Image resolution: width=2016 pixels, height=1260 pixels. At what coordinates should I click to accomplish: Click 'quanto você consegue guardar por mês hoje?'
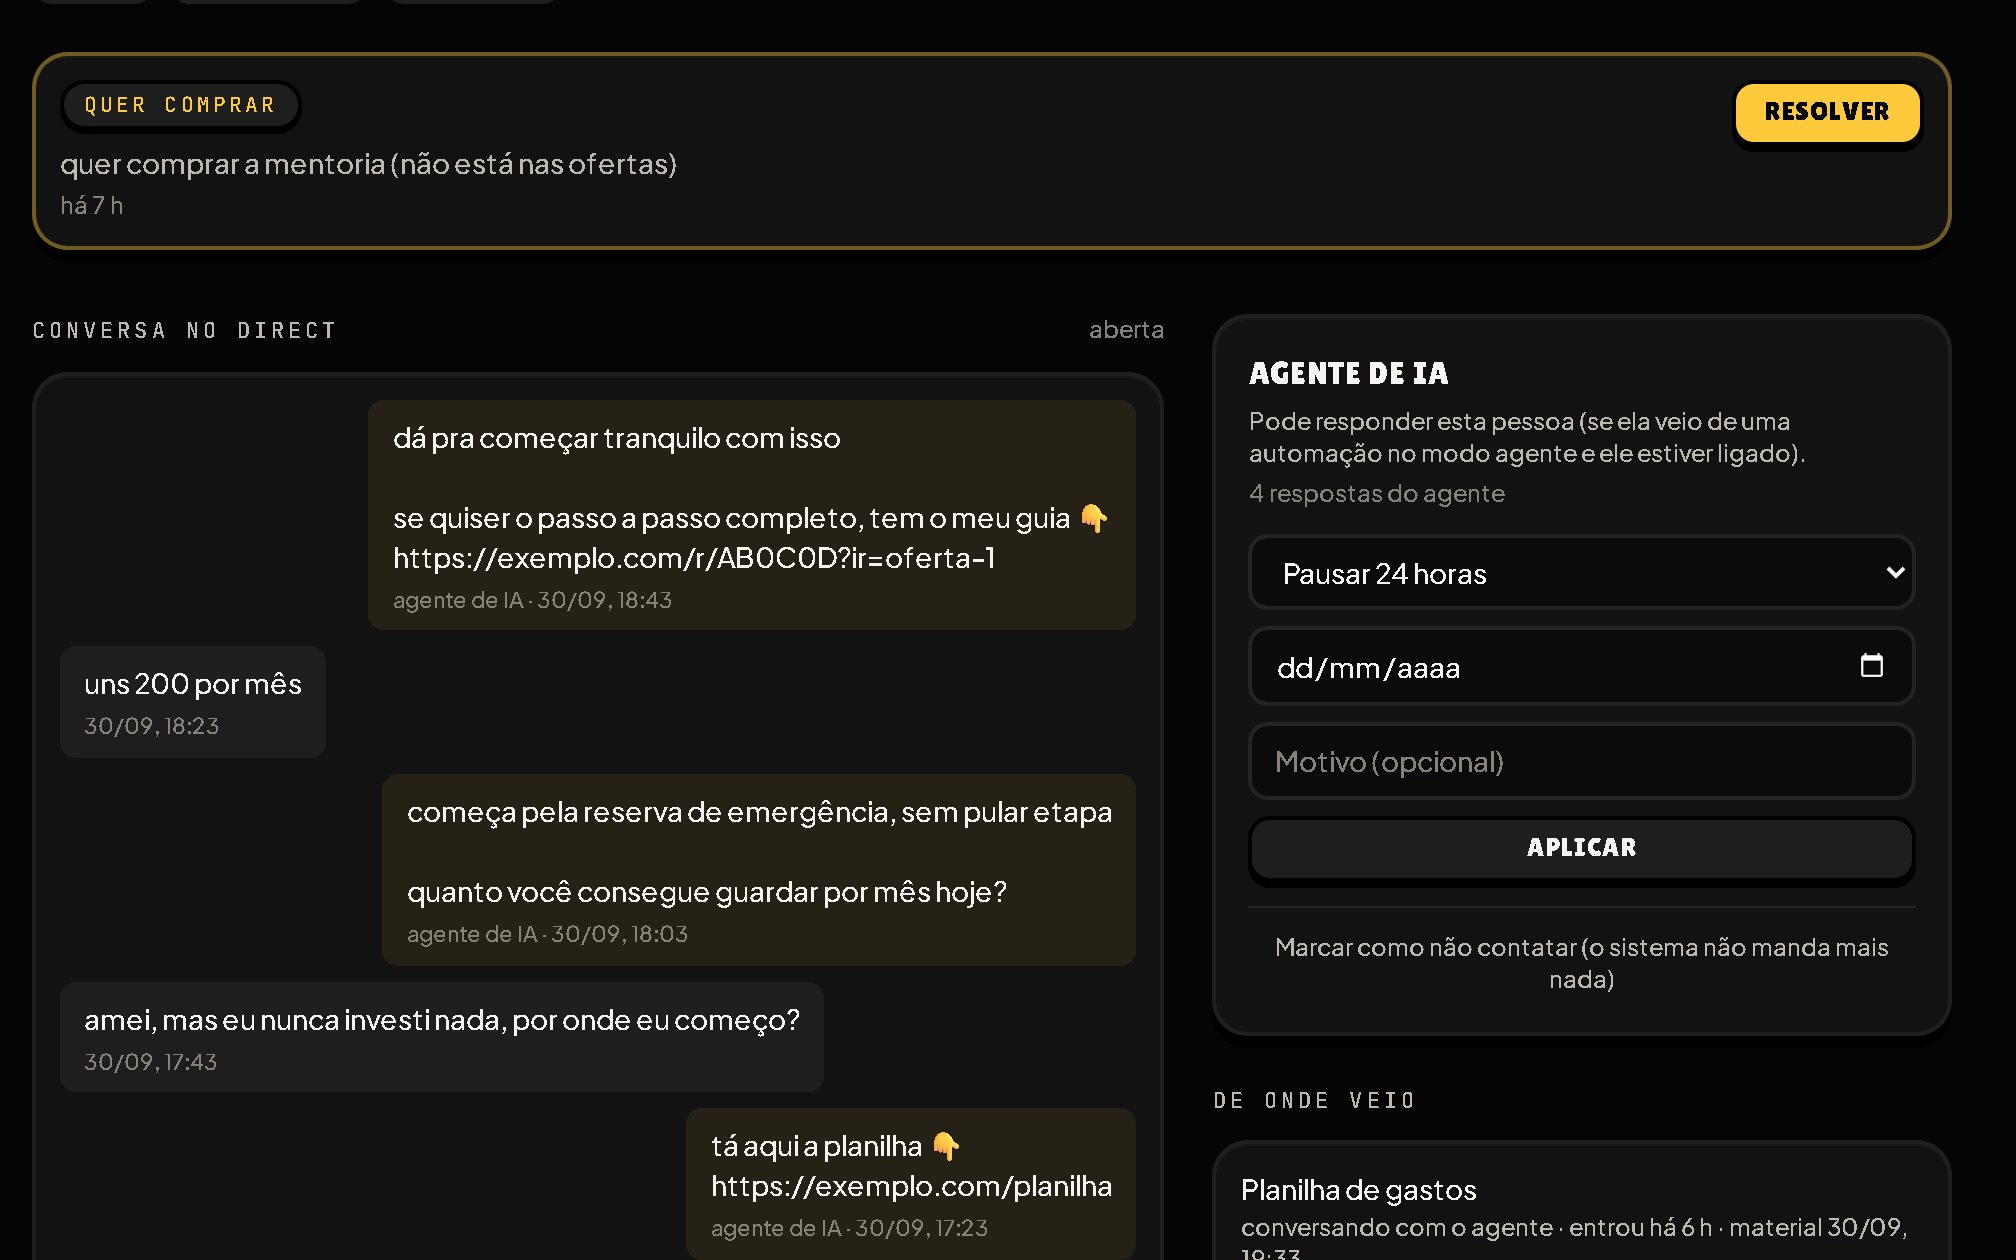click(707, 892)
